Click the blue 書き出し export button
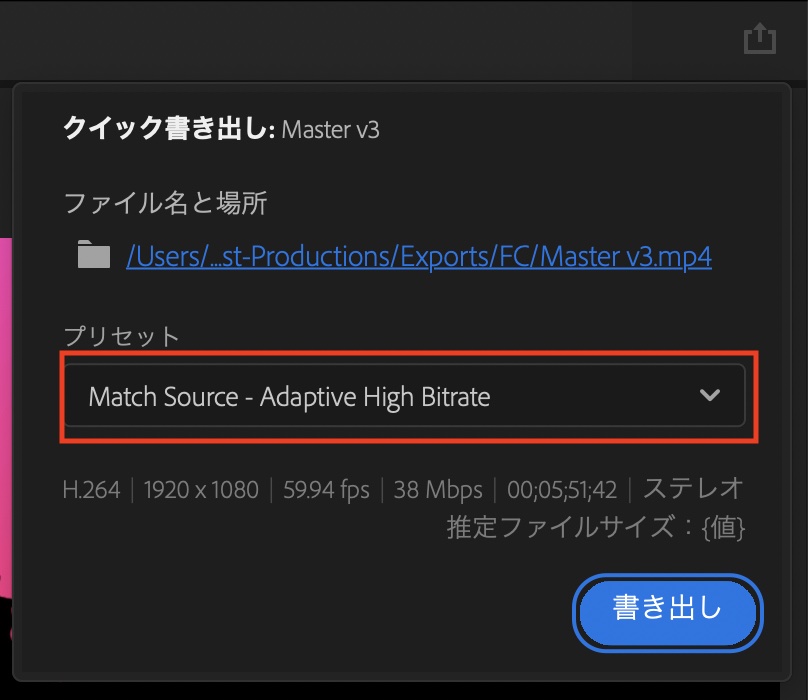This screenshot has width=808, height=700. point(667,613)
